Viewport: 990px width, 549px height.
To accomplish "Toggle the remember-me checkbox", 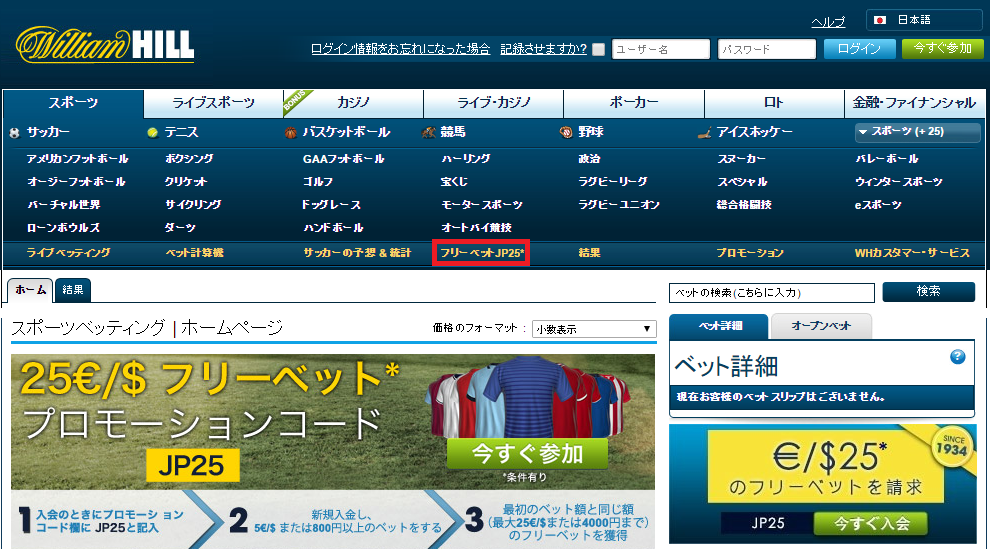I will point(599,49).
